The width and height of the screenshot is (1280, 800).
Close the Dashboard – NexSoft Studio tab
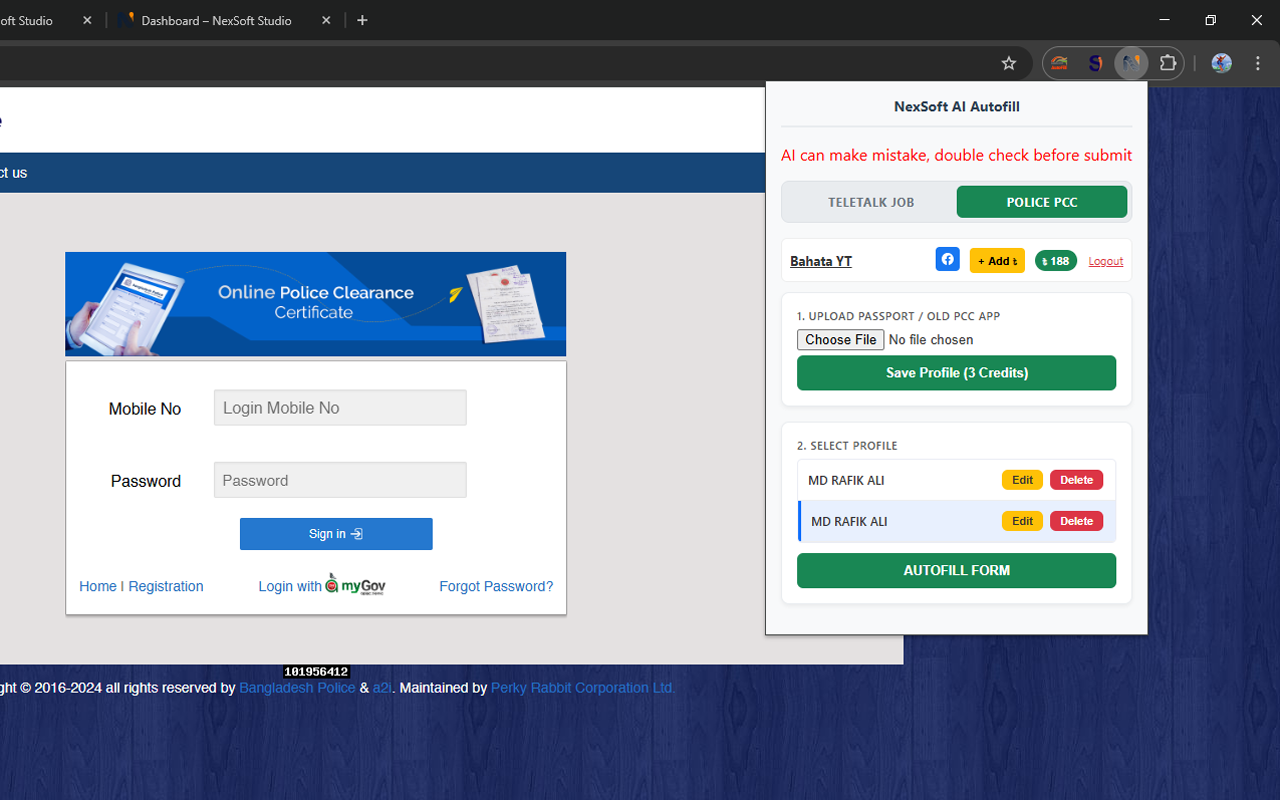tap(326, 20)
